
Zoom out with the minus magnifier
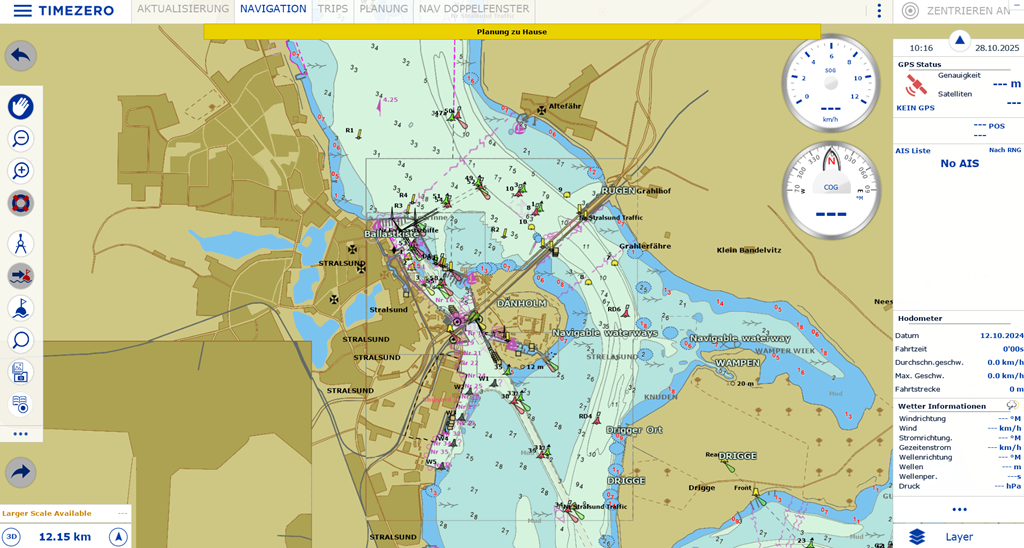coord(21,139)
